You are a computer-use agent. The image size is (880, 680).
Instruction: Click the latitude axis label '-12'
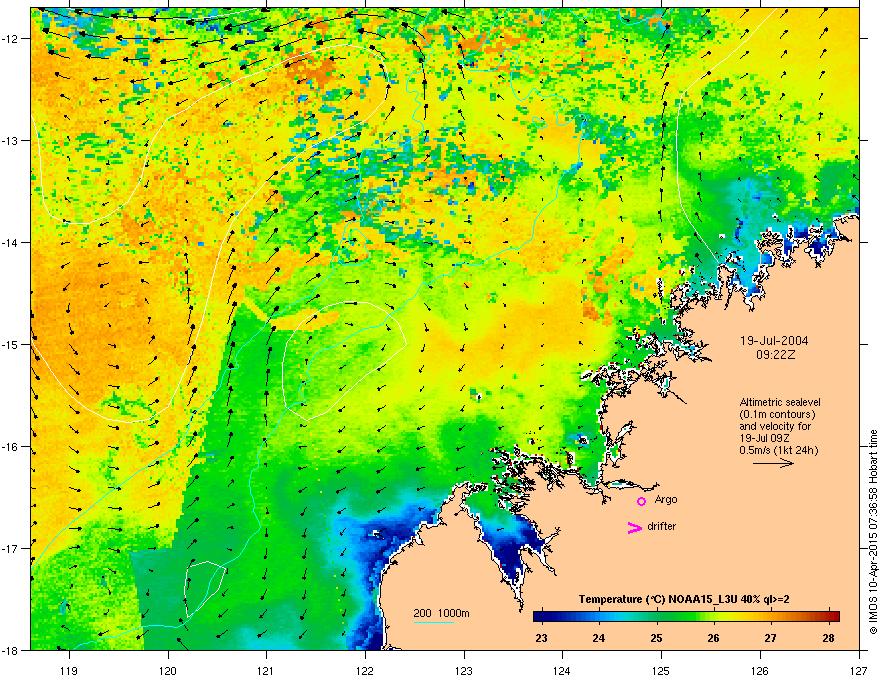point(10,39)
